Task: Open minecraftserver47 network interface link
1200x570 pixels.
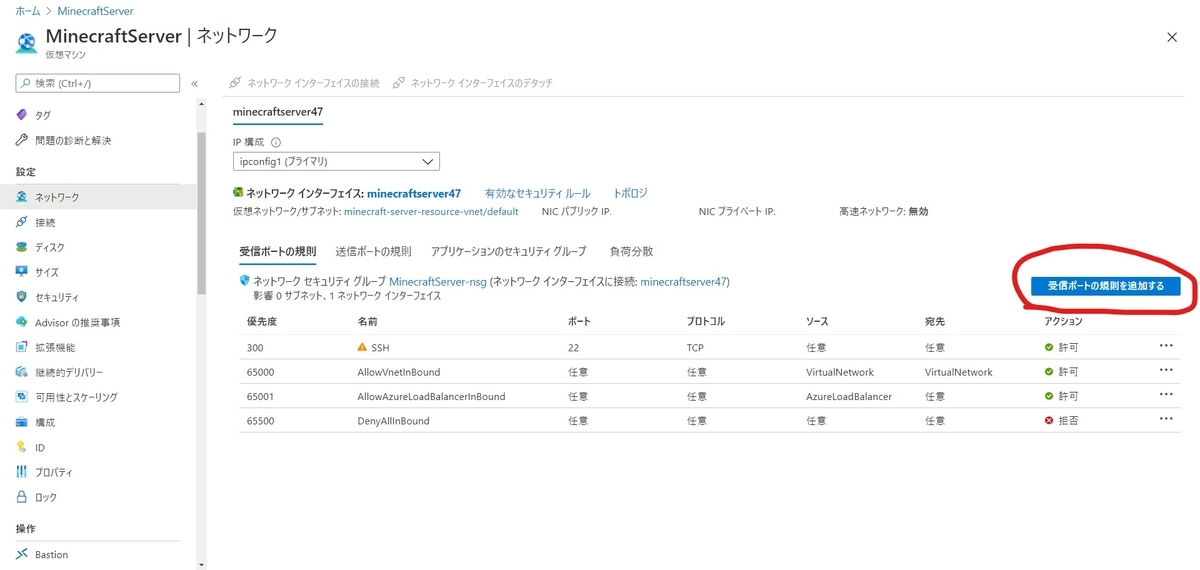Action: [414, 193]
